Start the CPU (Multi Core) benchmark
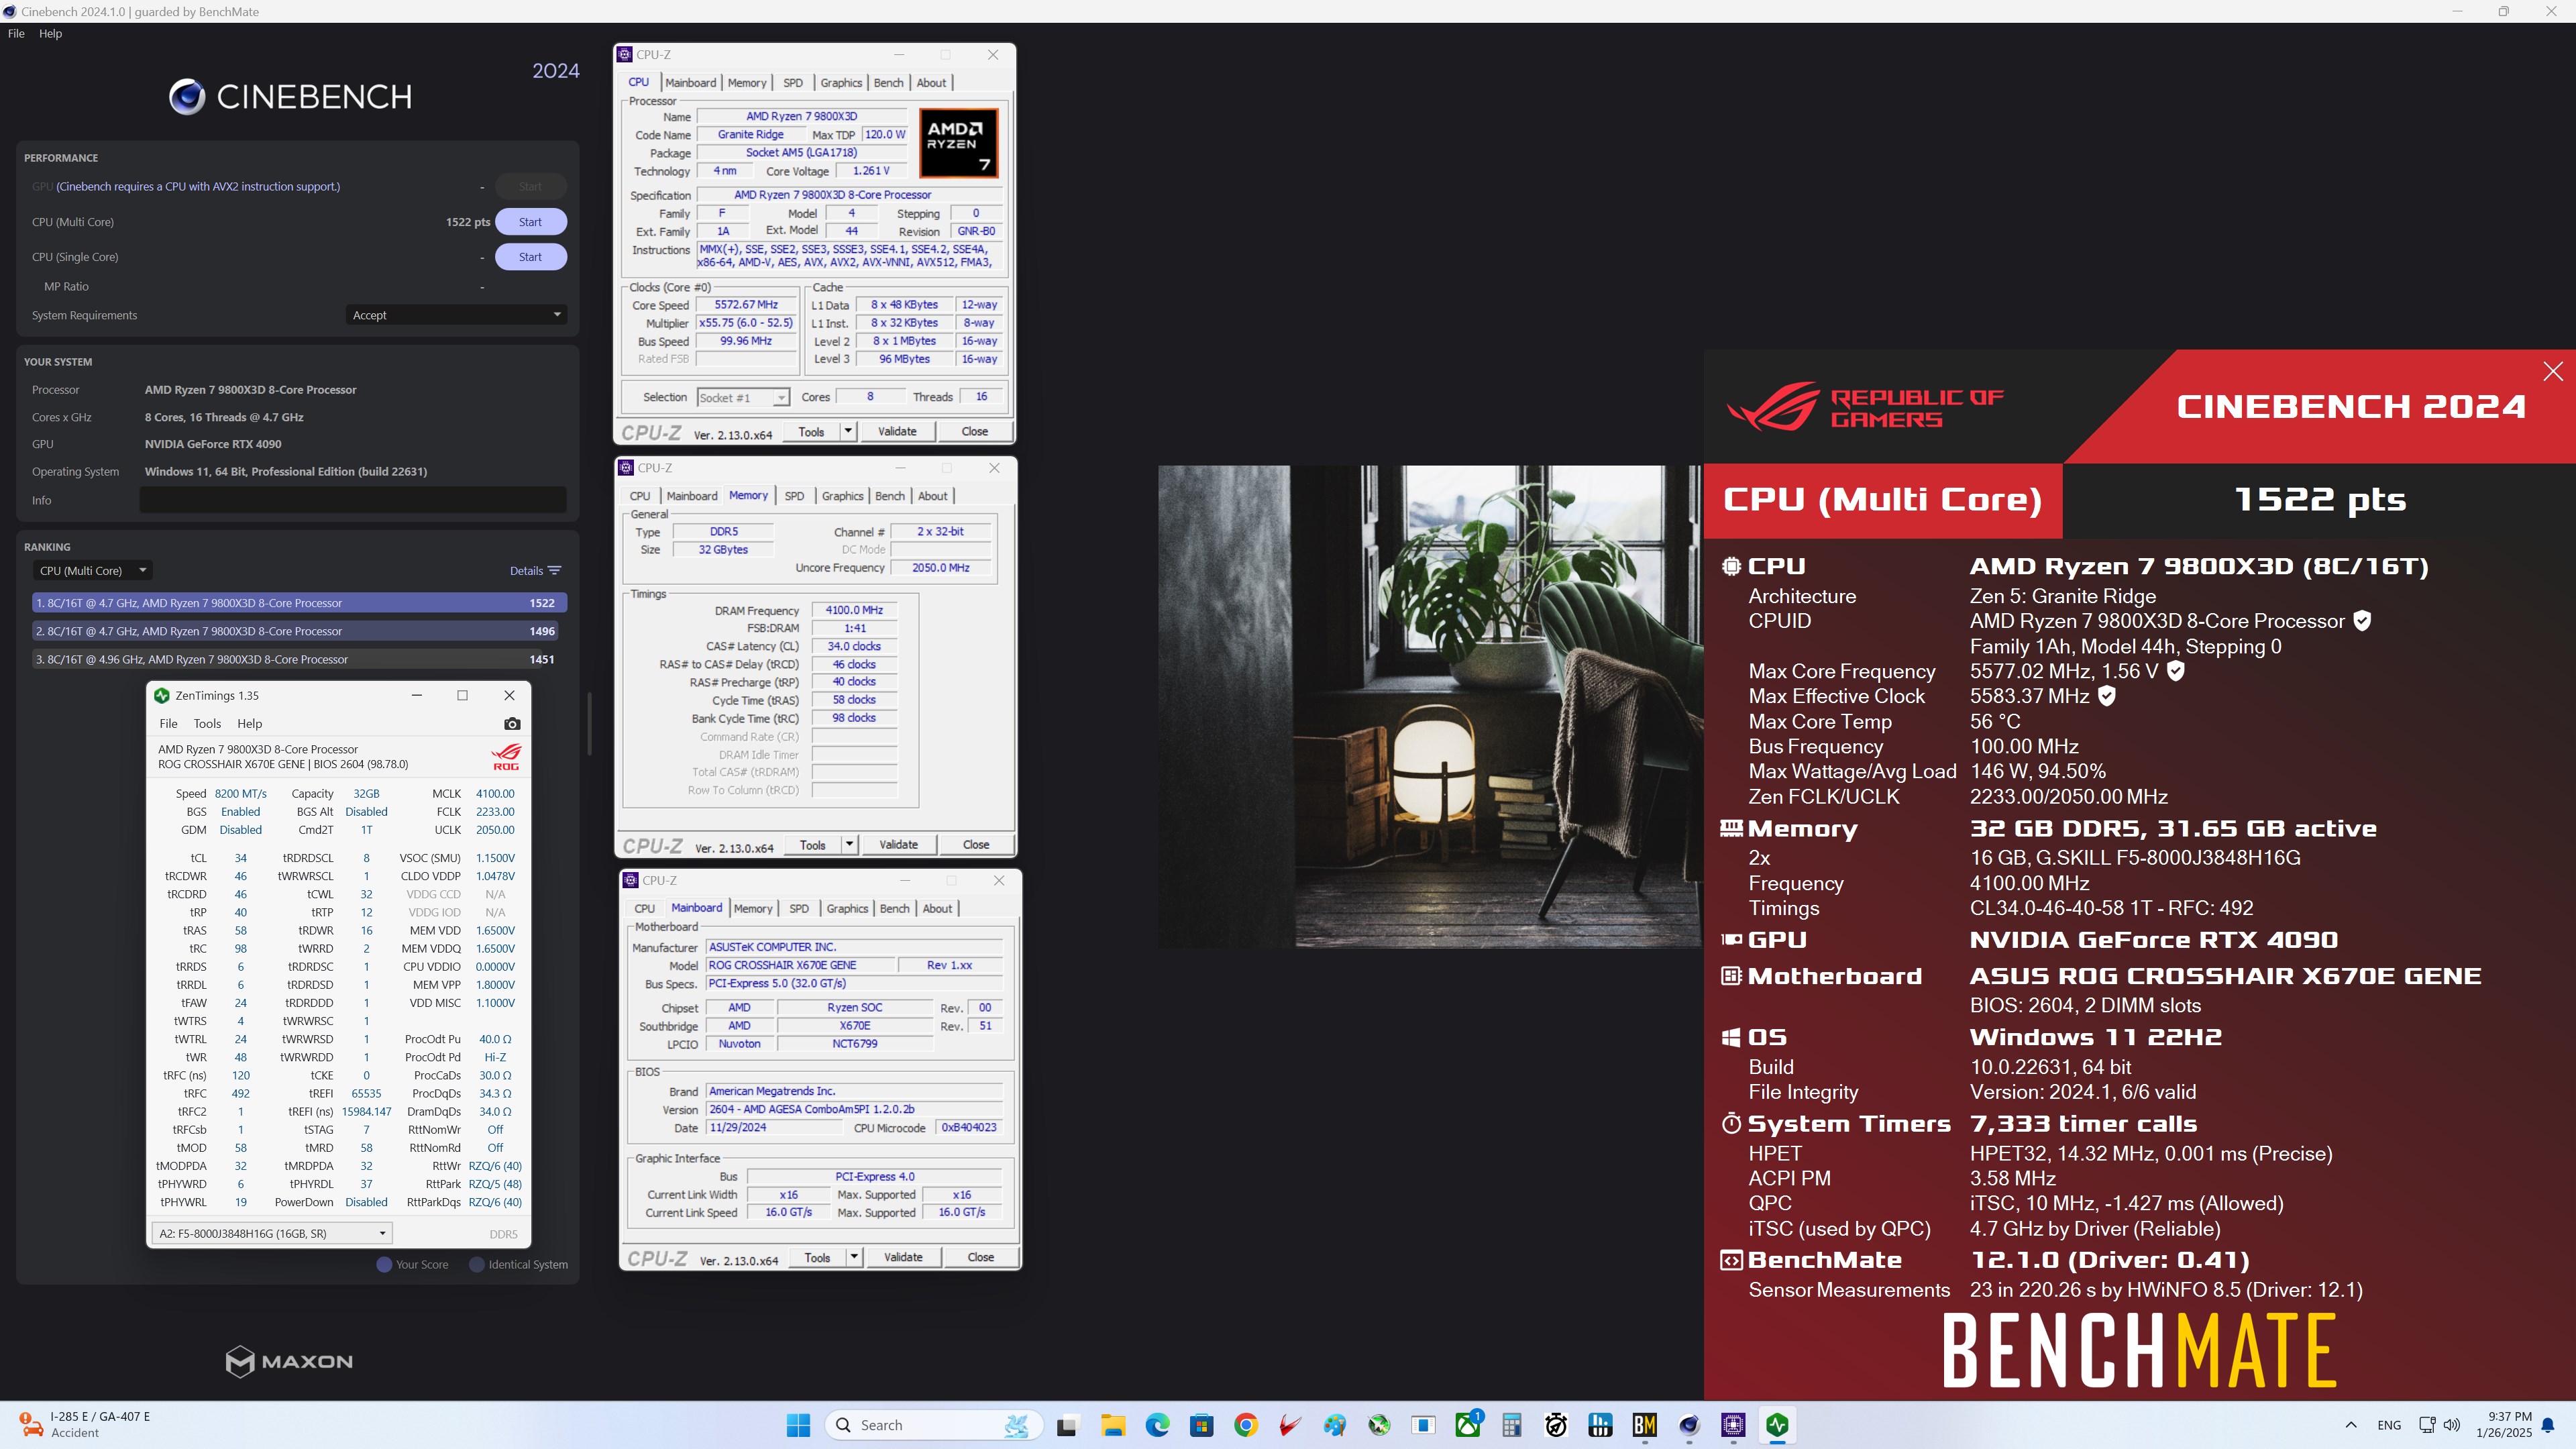 point(530,222)
